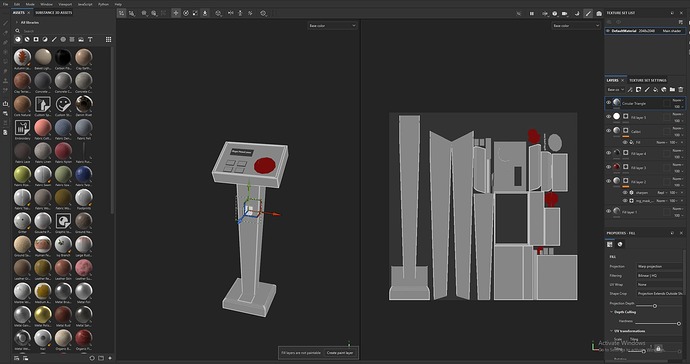Screen dimensions: 690x364
Task: Toggle visibility of Fill layer 2
Action: coord(609,181)
